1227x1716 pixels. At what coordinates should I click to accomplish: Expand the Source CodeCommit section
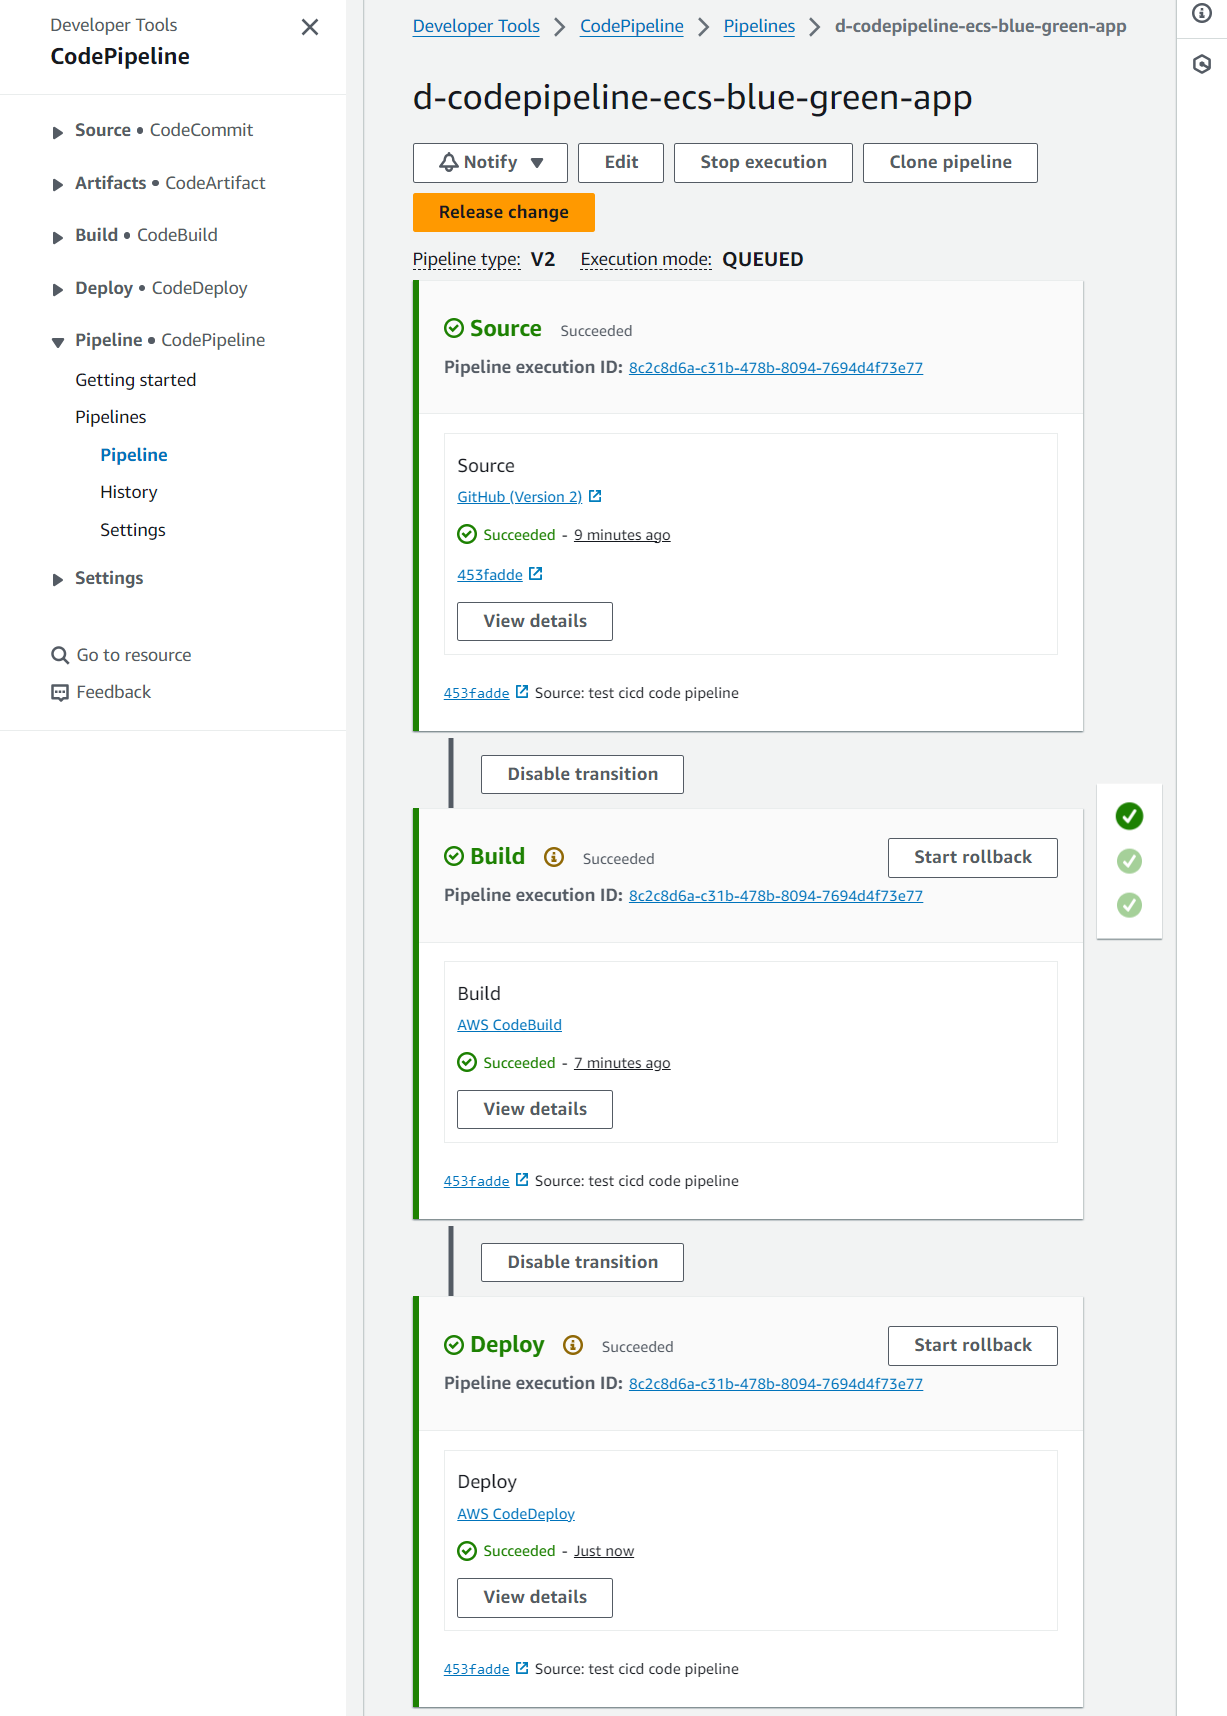coord(58,131)
